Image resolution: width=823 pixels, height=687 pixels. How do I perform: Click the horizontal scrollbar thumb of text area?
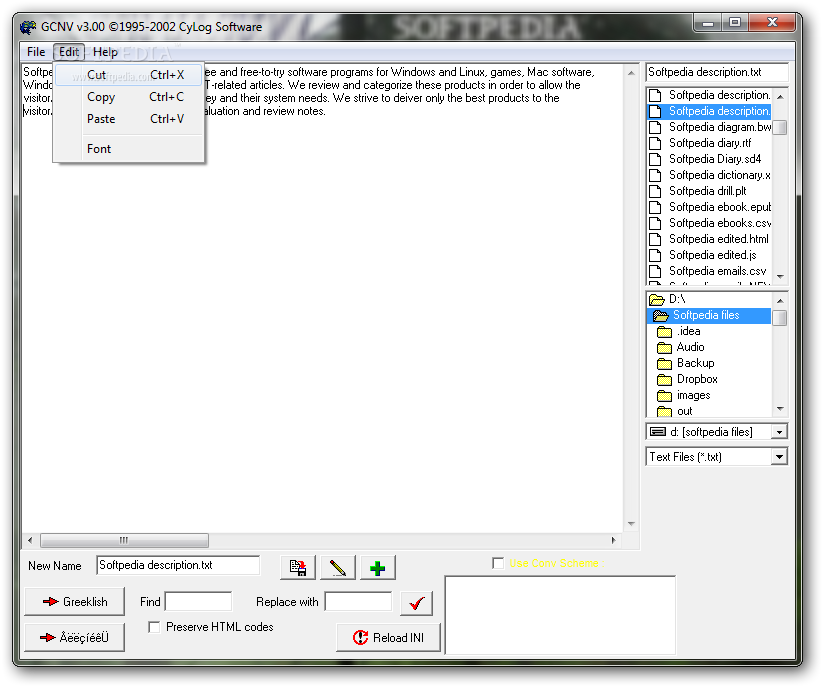(x=124, y=540)
